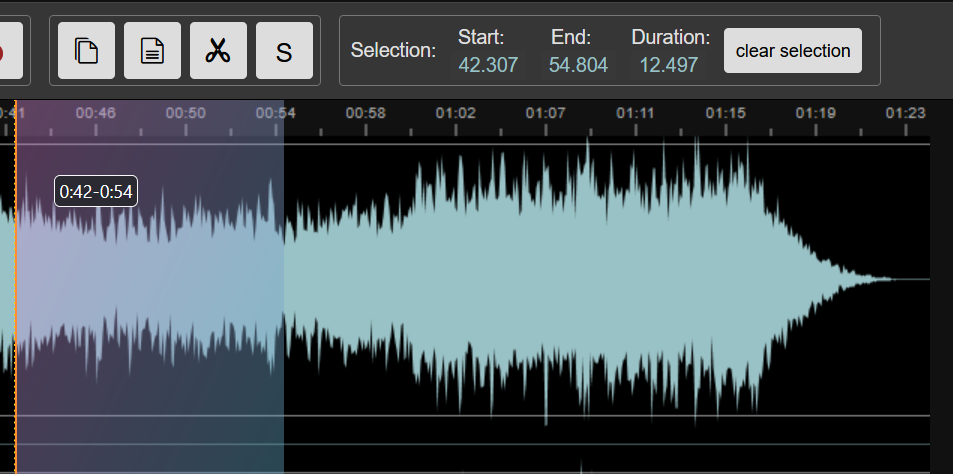Jump to the 00:46 ruler mark
Viewport: 953px width, 474px height.
click(x=96, y=113)
